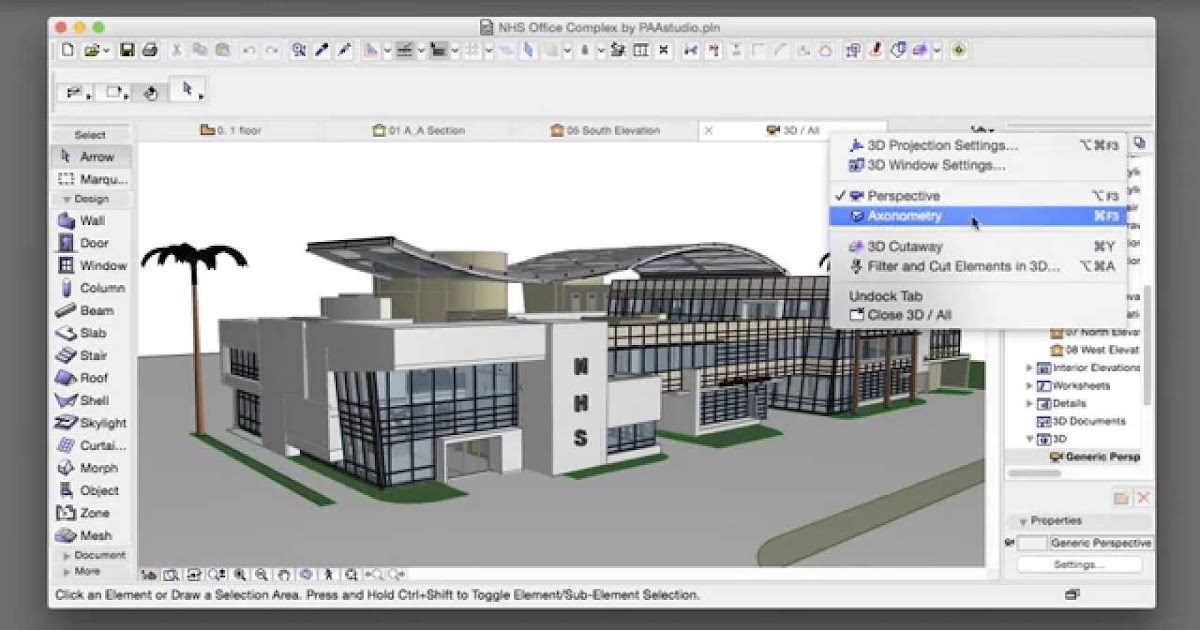Choose the Arrow selection tool
The width and height of the screenshot is (1200, 630).
coord(91,157)
